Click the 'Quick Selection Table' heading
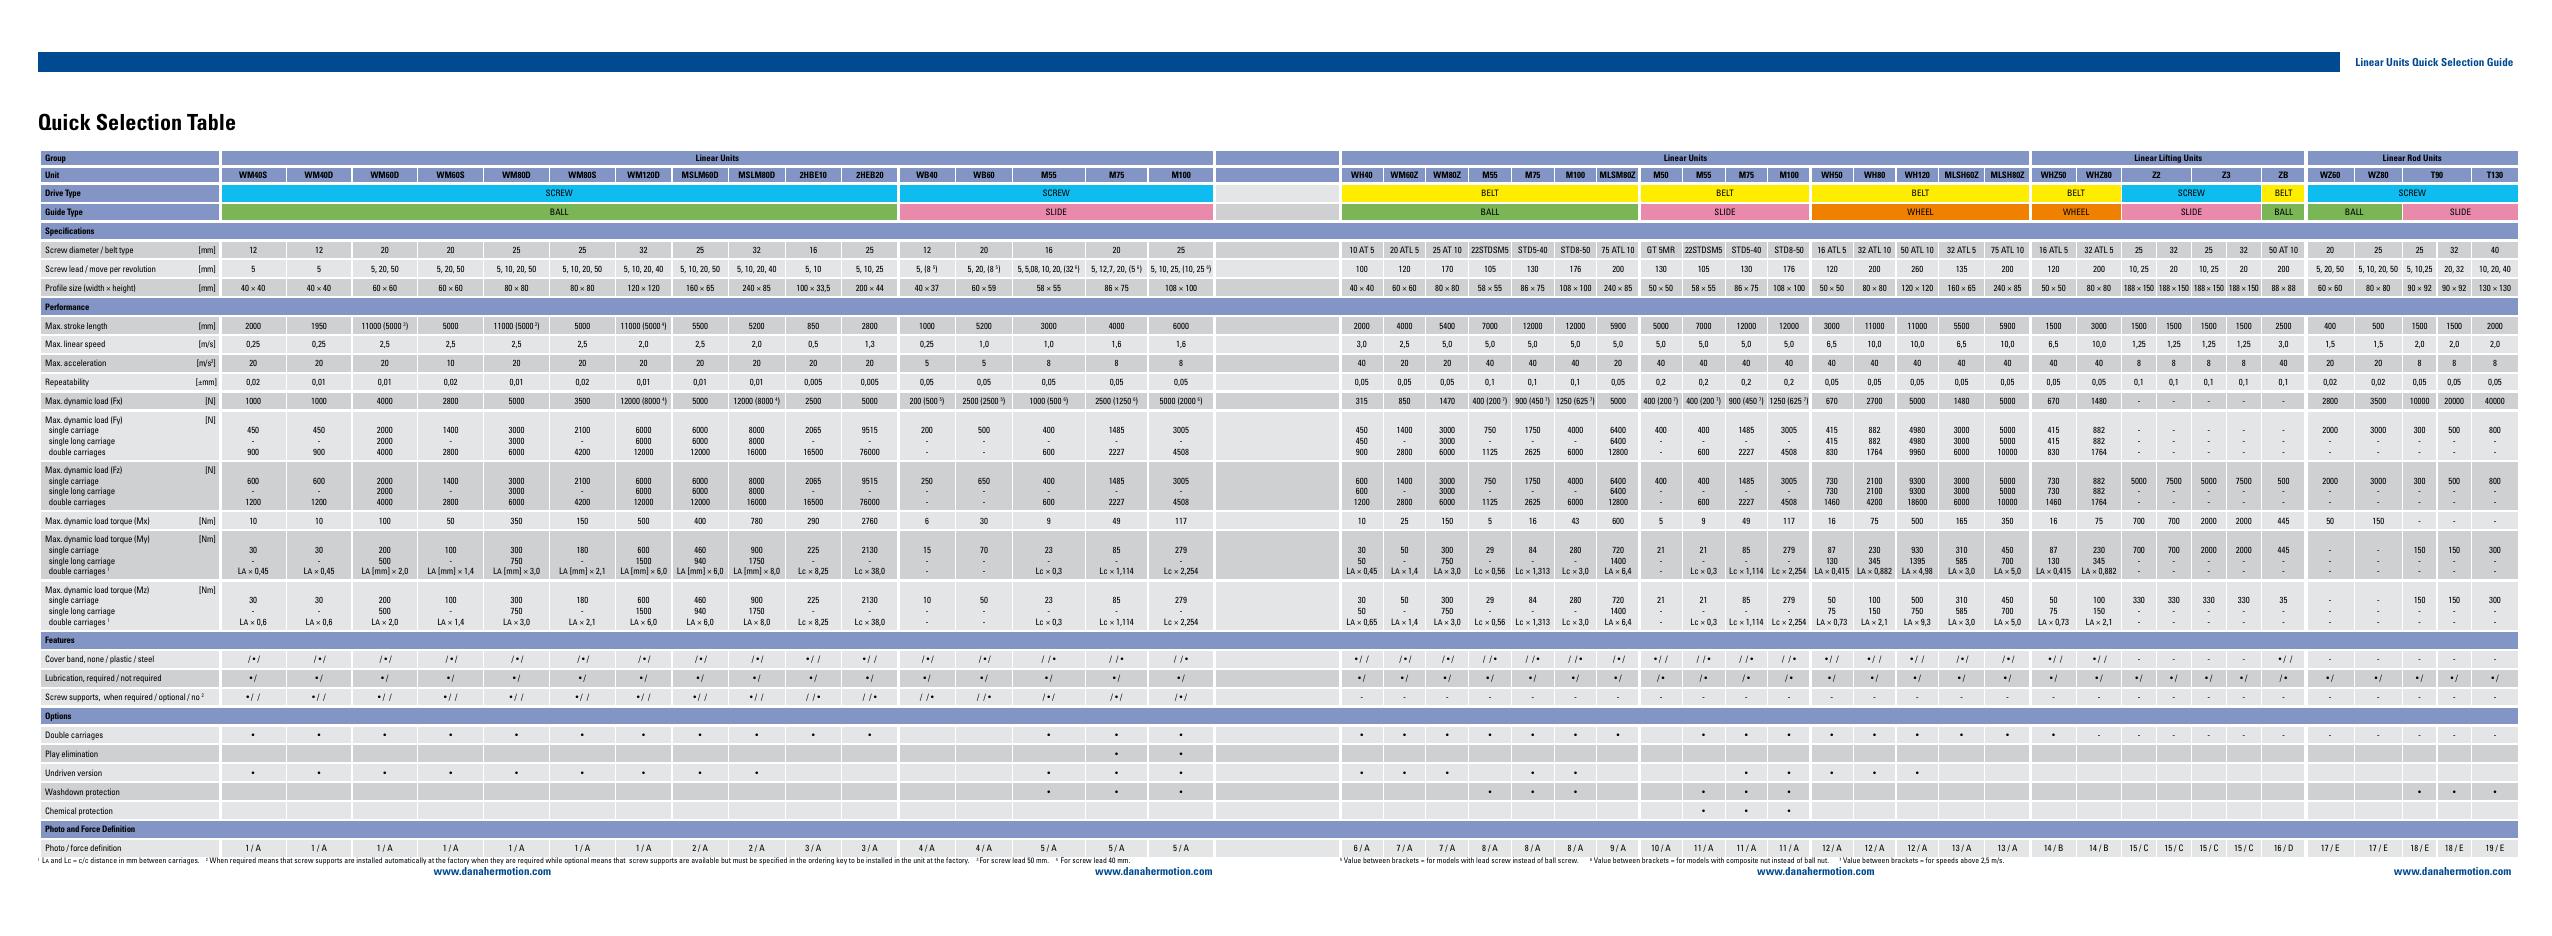This screenshot has height=936, width=2552. (x=137, y=123)
